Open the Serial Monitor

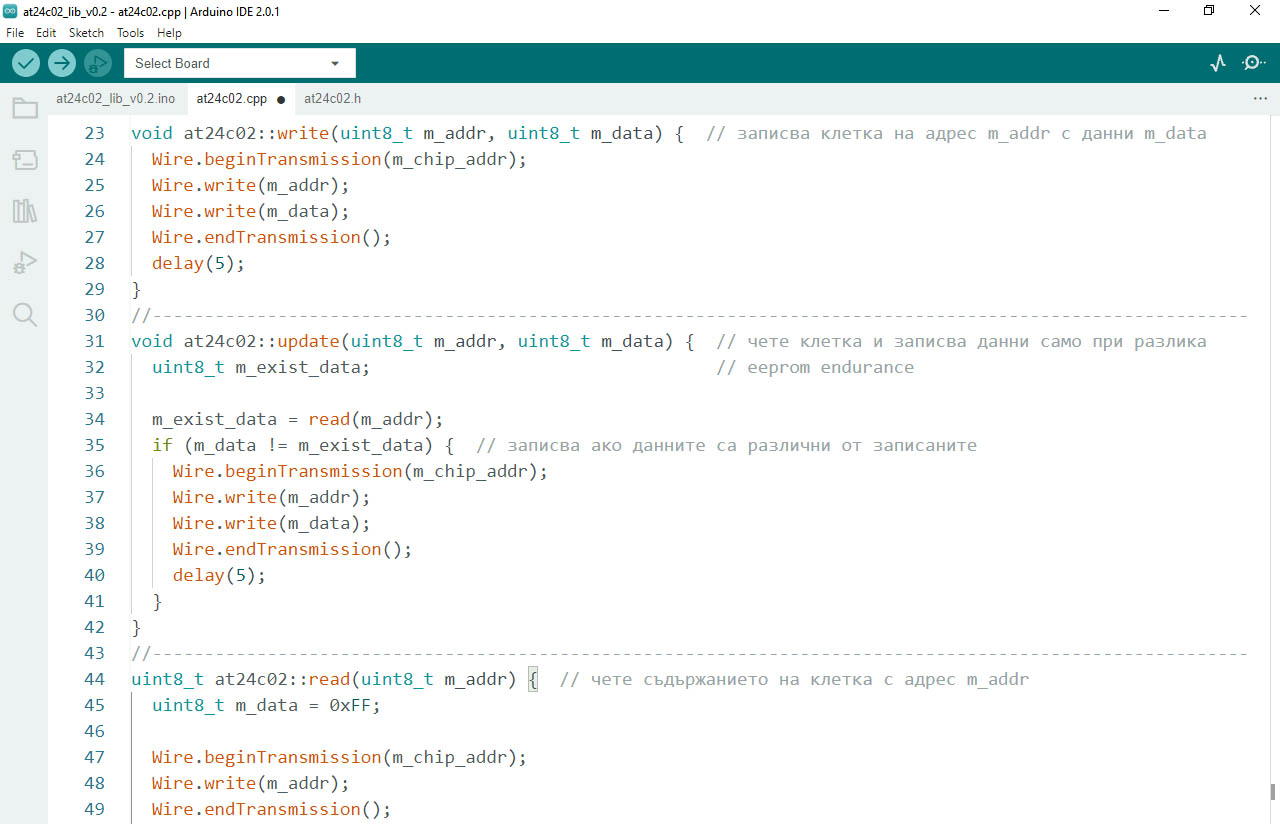(x=1253, y=63)
